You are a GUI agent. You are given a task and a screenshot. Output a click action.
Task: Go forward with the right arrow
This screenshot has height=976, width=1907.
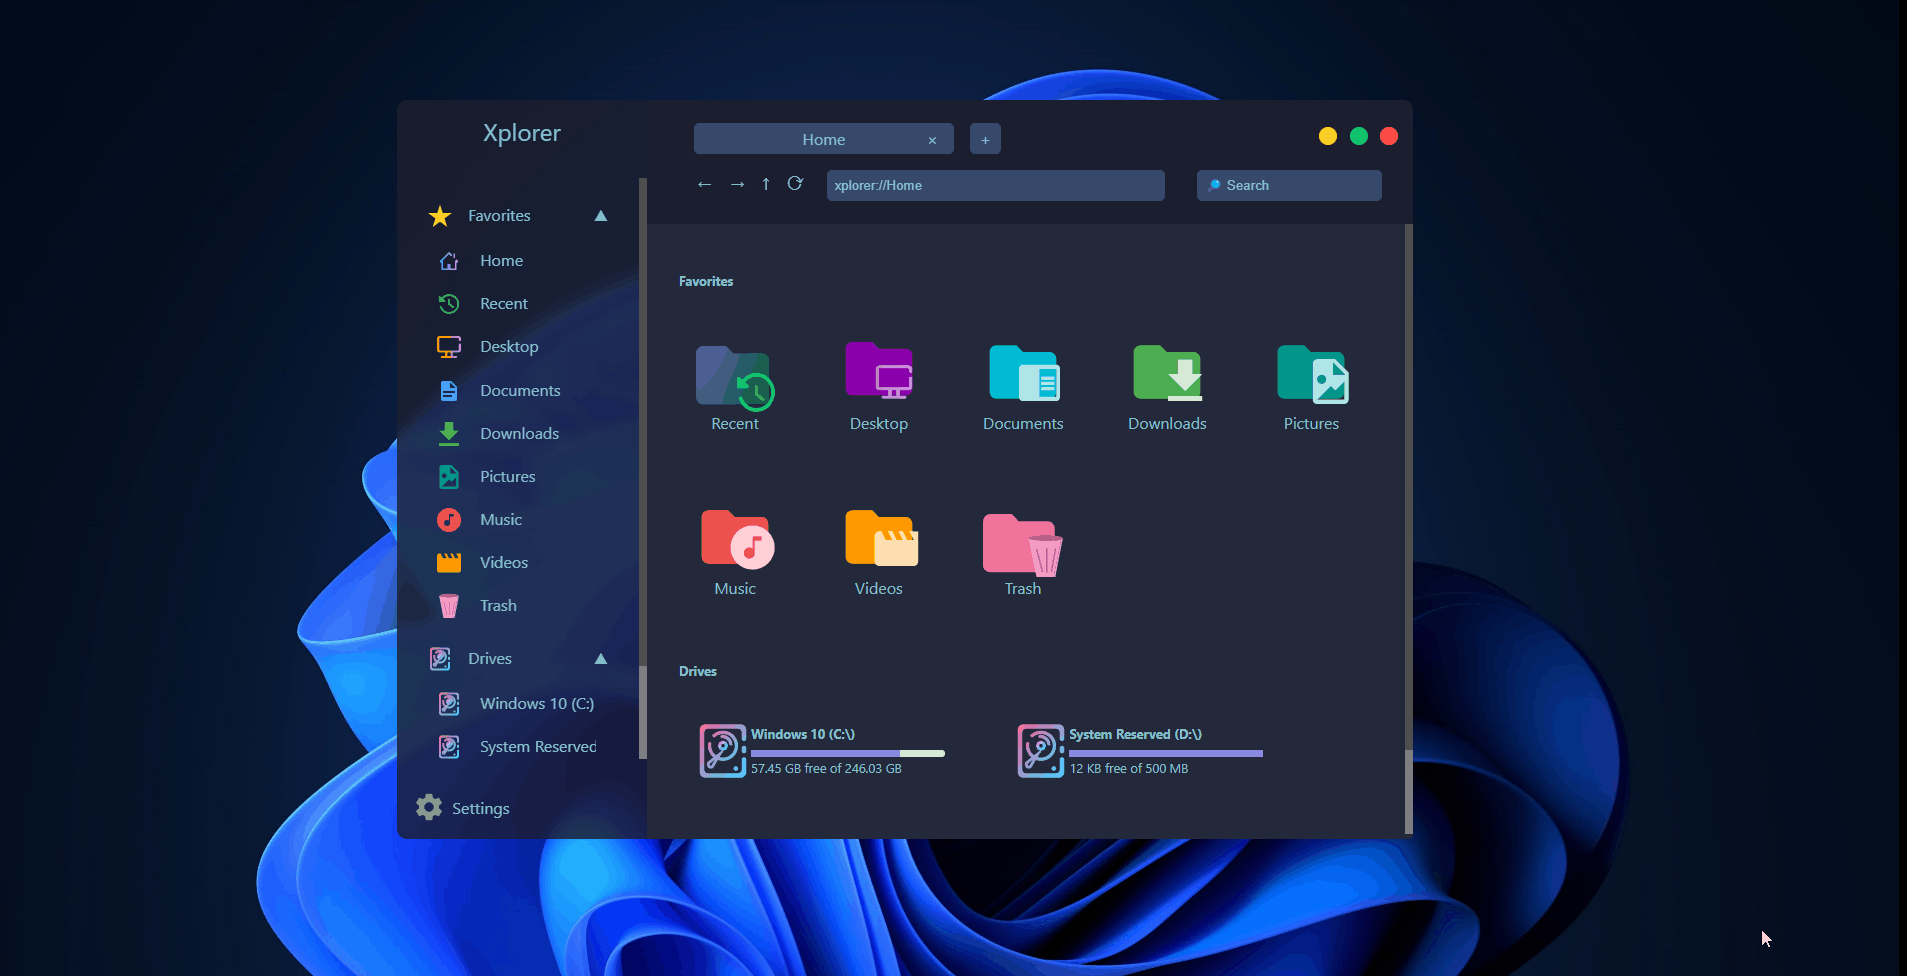[x=737, y=184]
